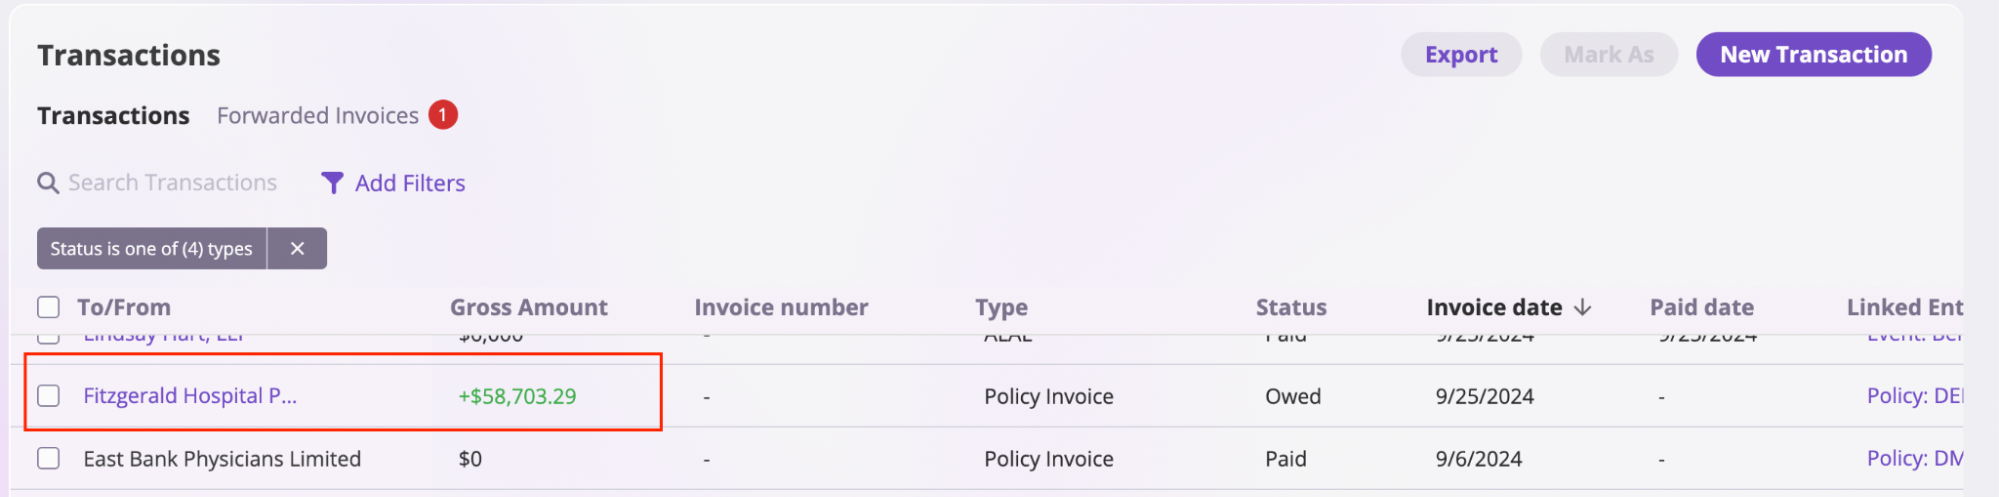The height and width of the screenshot is (497, 1999).
Task: Click the Gross Amount column header
Action: coord(529,307)
